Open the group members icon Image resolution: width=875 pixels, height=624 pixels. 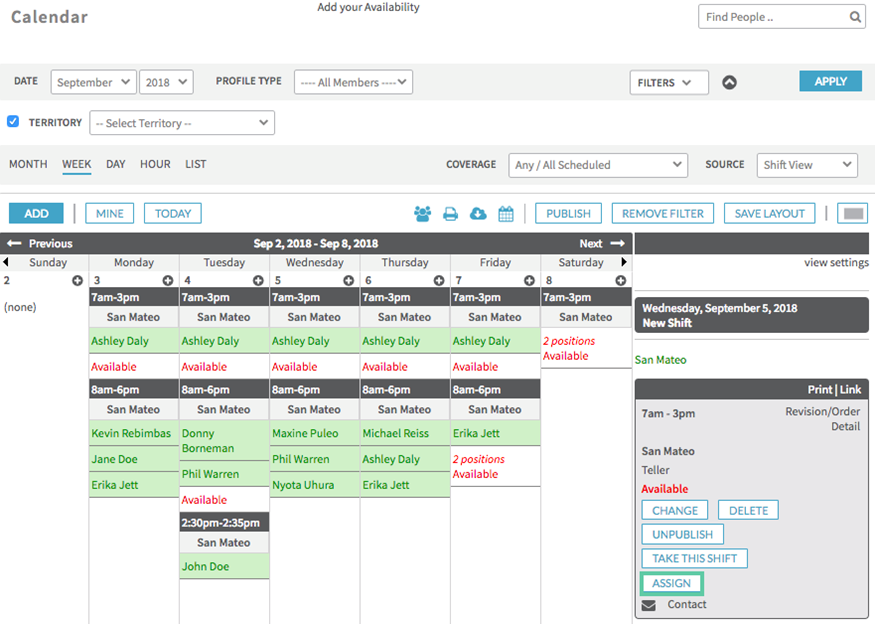pyautogui.click(x=422, y=214)
